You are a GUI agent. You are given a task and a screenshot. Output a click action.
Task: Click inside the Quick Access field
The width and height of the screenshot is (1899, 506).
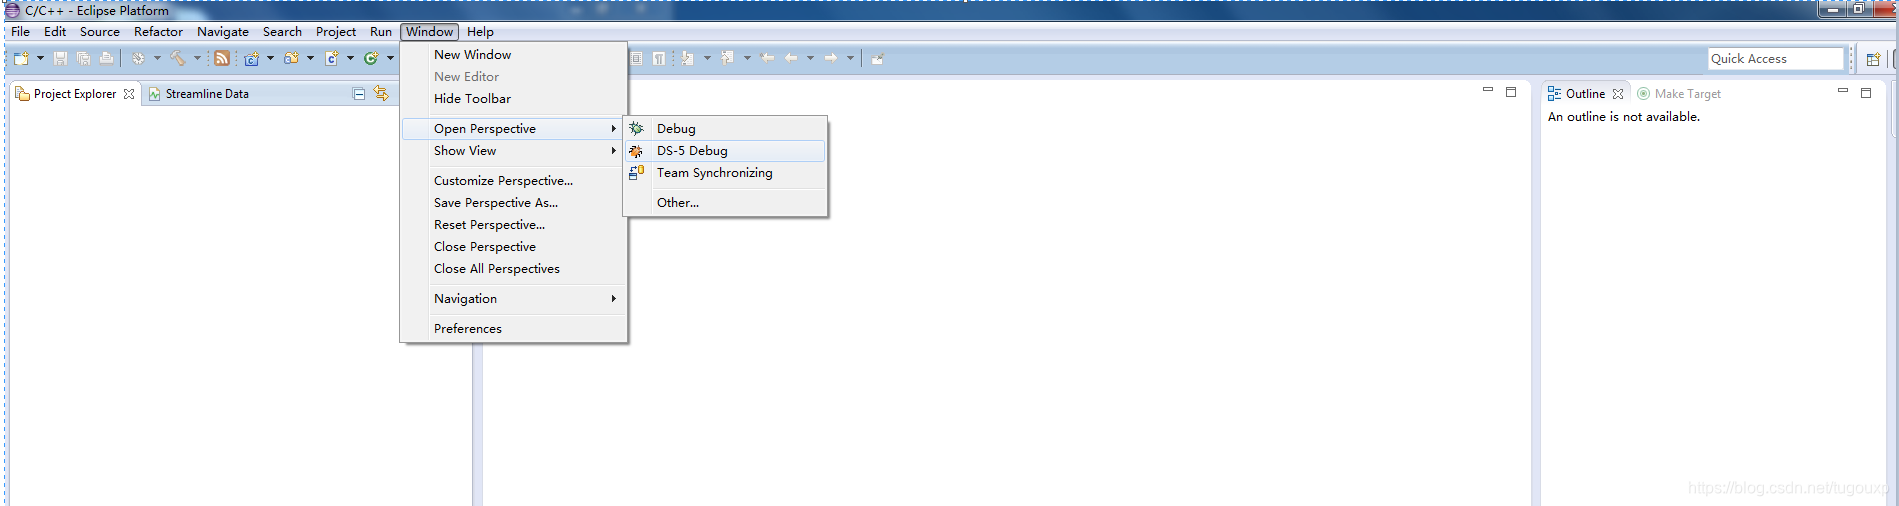pyautogui.click(x=1775, y=59)
